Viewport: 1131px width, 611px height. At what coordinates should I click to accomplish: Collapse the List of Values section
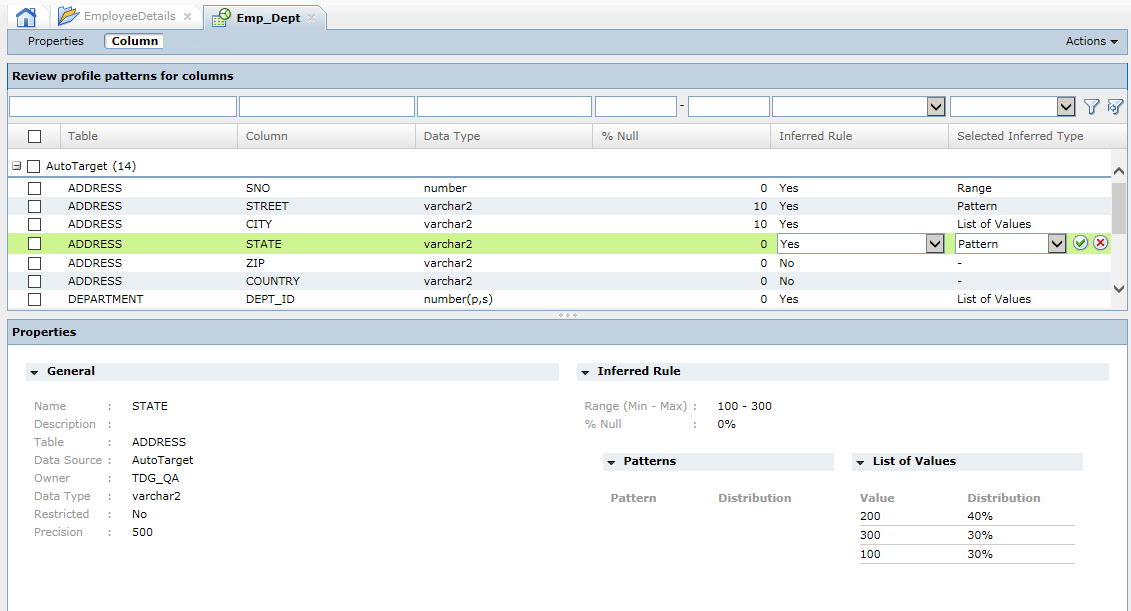[860, 462]
